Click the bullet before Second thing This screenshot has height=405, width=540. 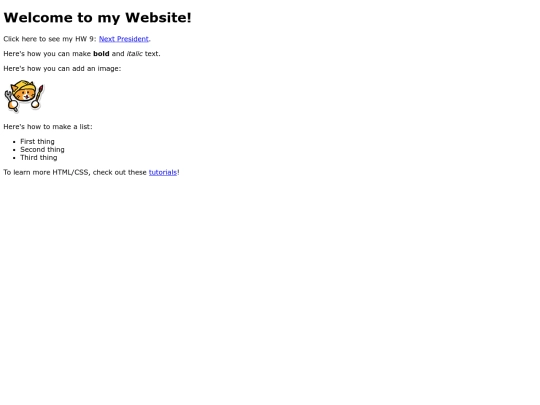tap(14, 150)
